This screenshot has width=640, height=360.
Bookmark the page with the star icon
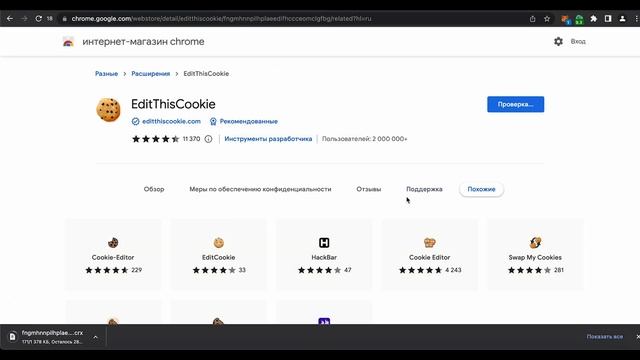[x=547, y=19]
